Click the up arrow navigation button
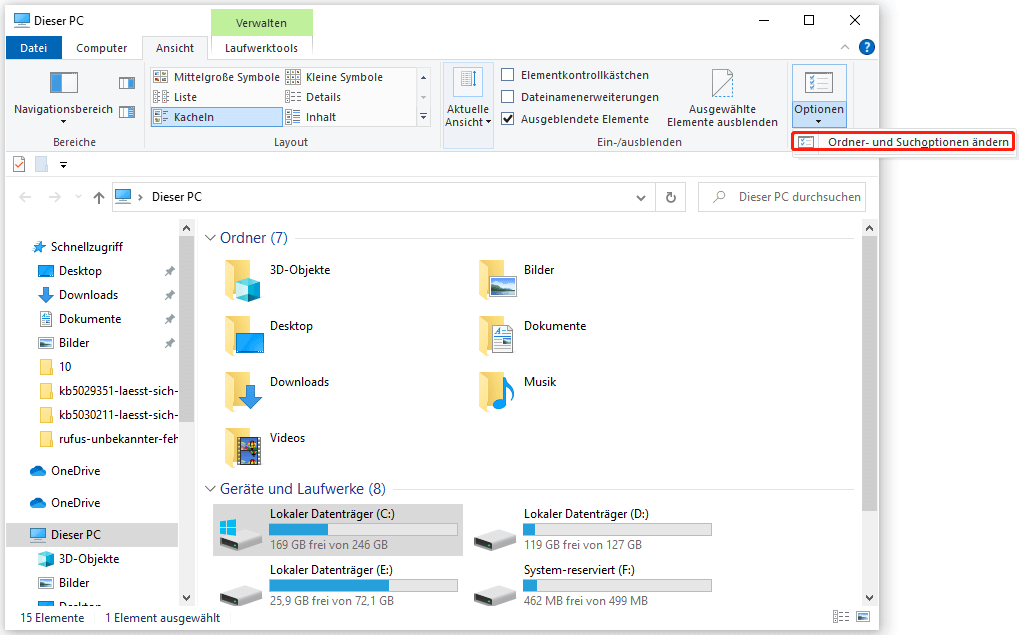The height and width of the screenshot is (635, 1020). (98, 197)
